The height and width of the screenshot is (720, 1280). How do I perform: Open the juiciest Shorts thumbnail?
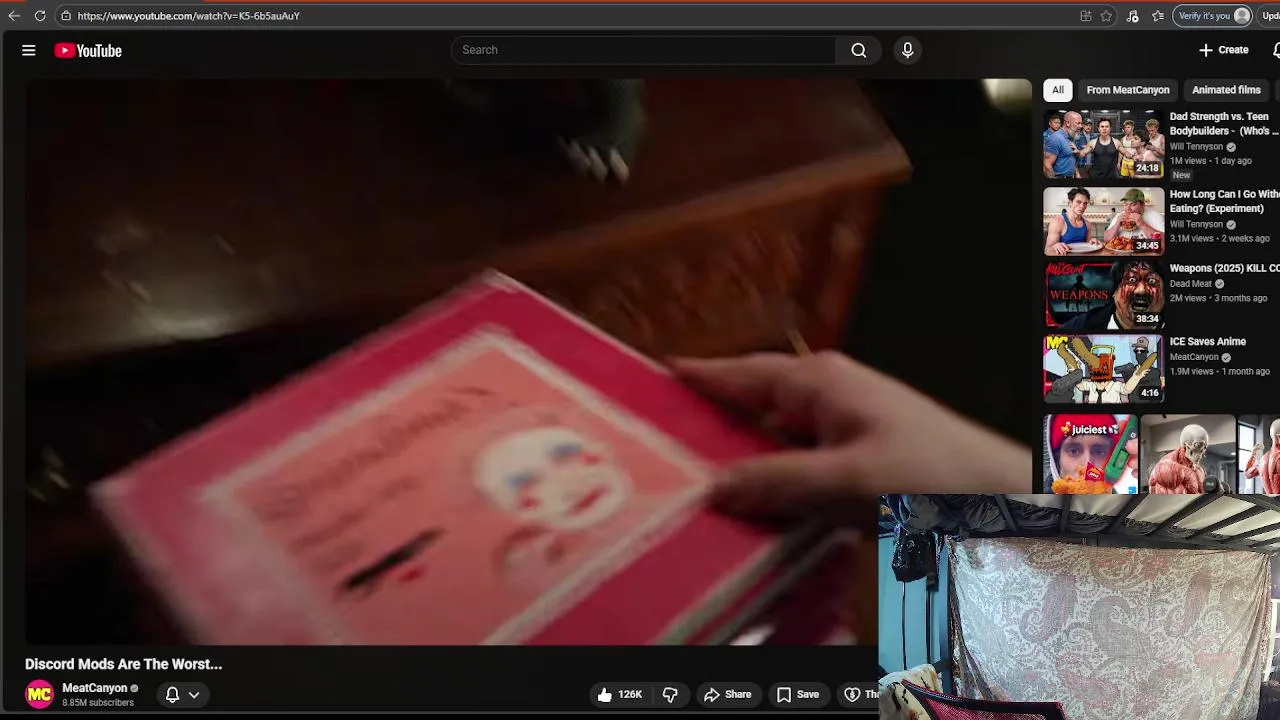pyautogui.click(x=1090, y=455)
